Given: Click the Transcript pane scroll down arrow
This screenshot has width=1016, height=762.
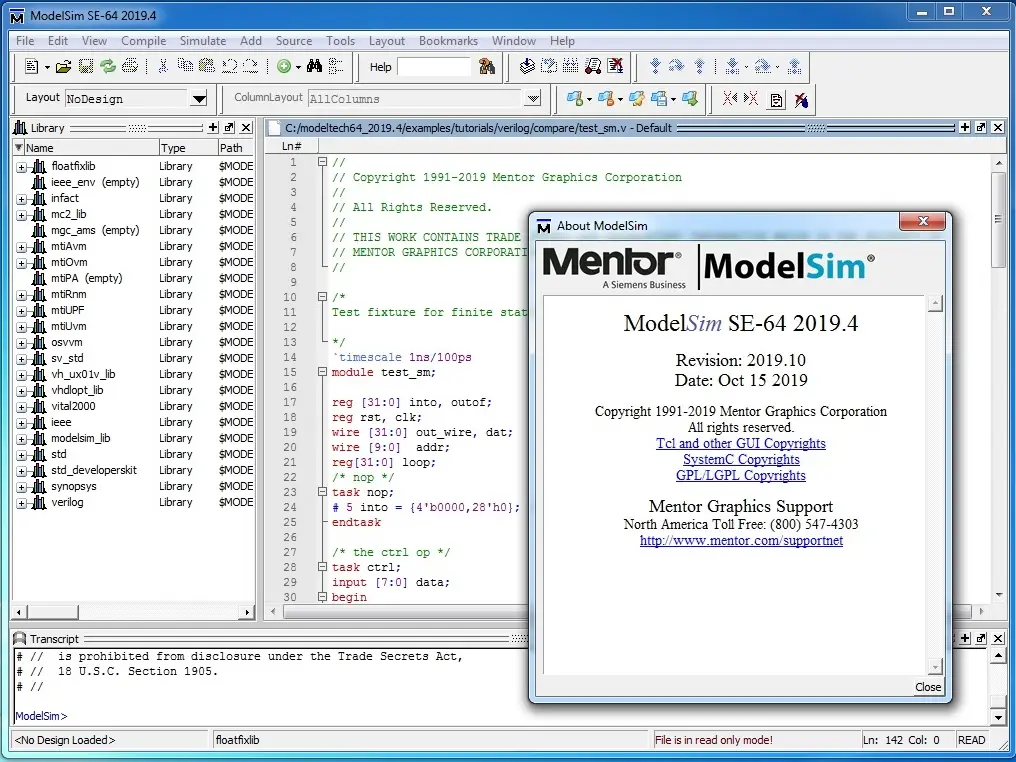Looking at the screenshot, I should pyautogui.click(x=998, y=717).
